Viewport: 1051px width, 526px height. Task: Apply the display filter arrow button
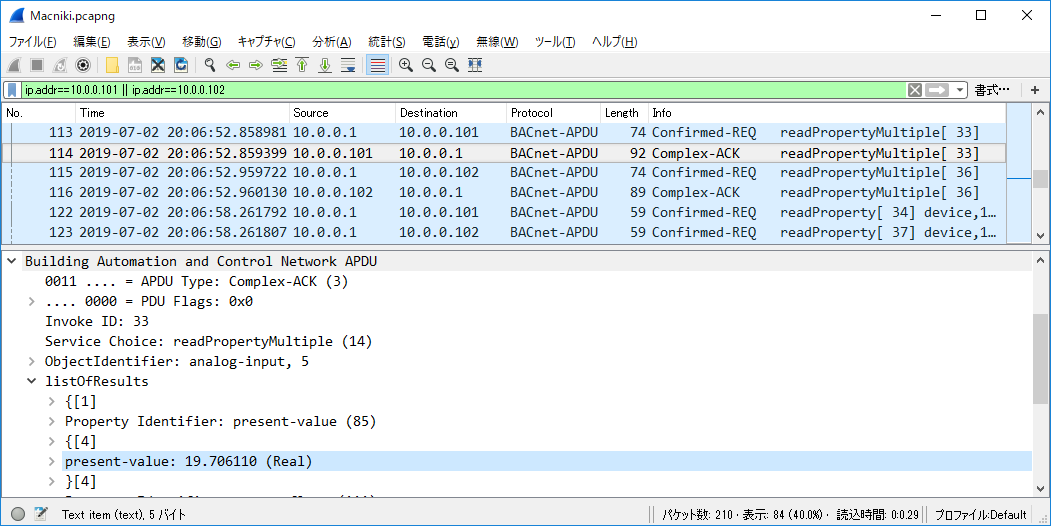(x=937, y=90)
